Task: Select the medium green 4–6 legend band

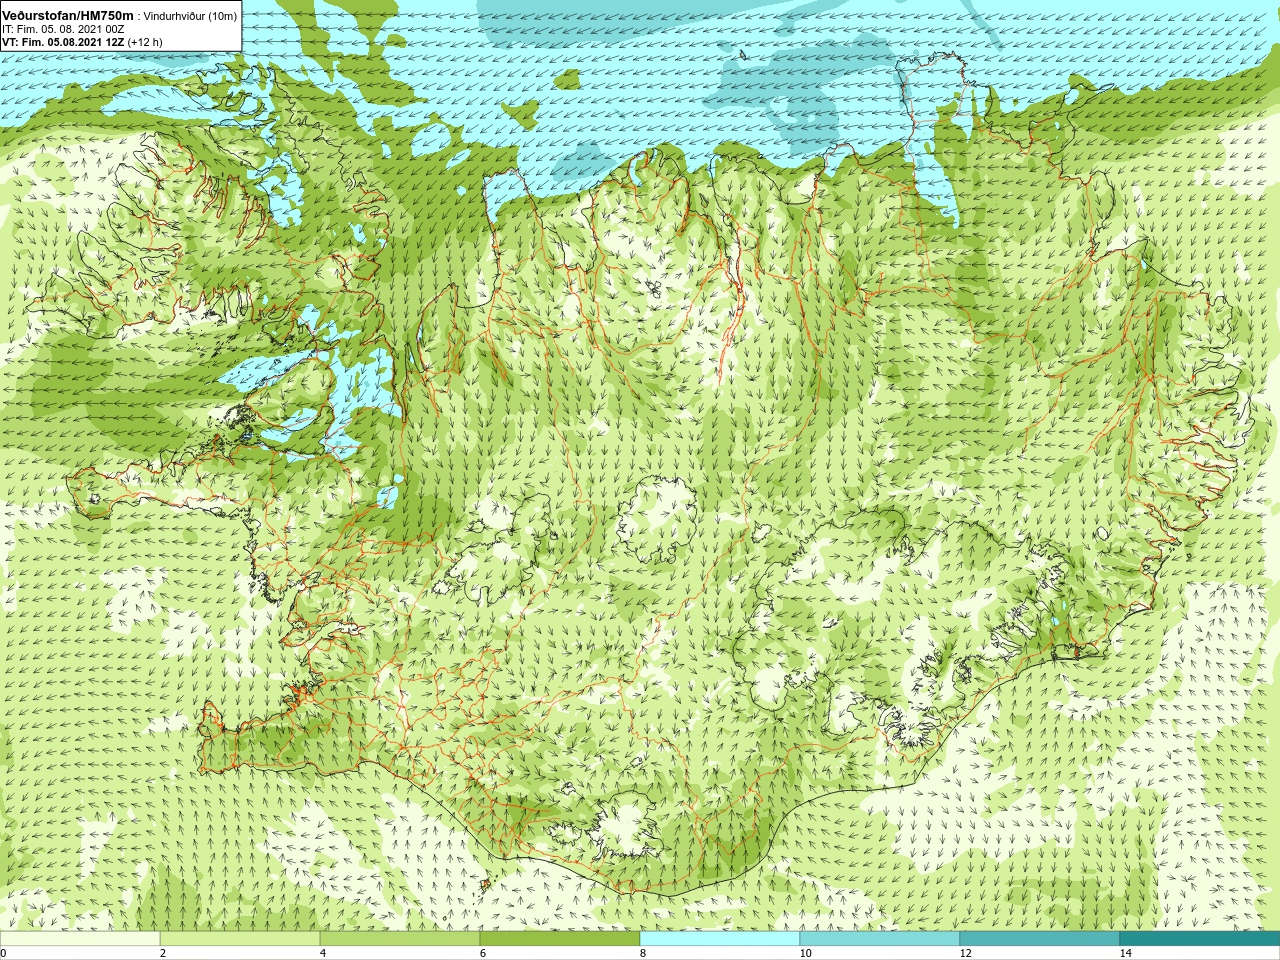Action: click(x=400, y=939)
